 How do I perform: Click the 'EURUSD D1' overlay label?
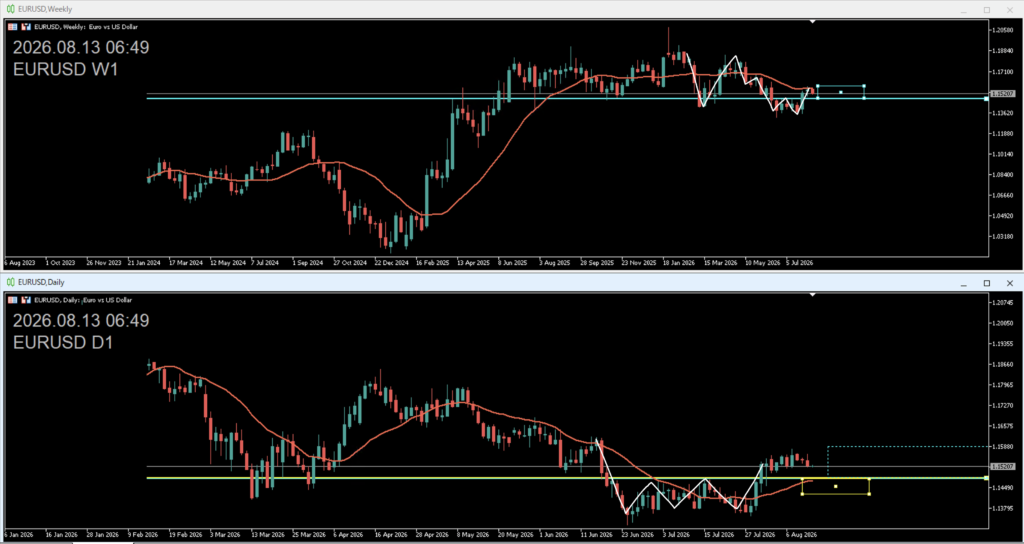(x=63, y=342)
